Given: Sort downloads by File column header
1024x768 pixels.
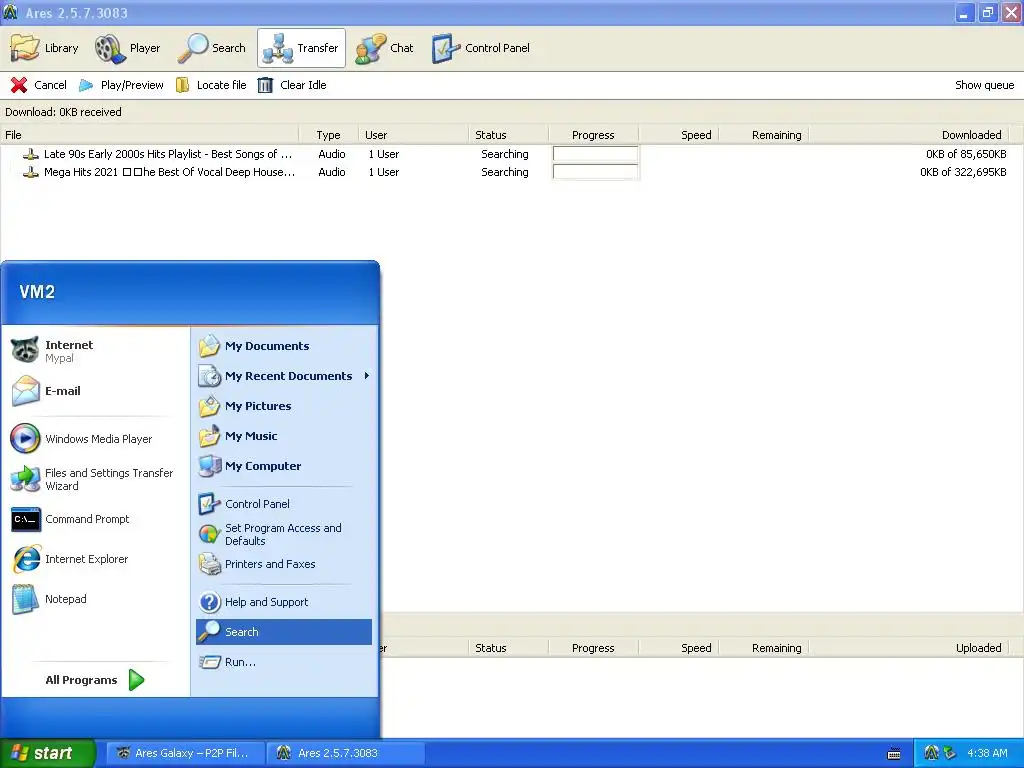Looking at the screenshot, I should [x=150, y=135].
